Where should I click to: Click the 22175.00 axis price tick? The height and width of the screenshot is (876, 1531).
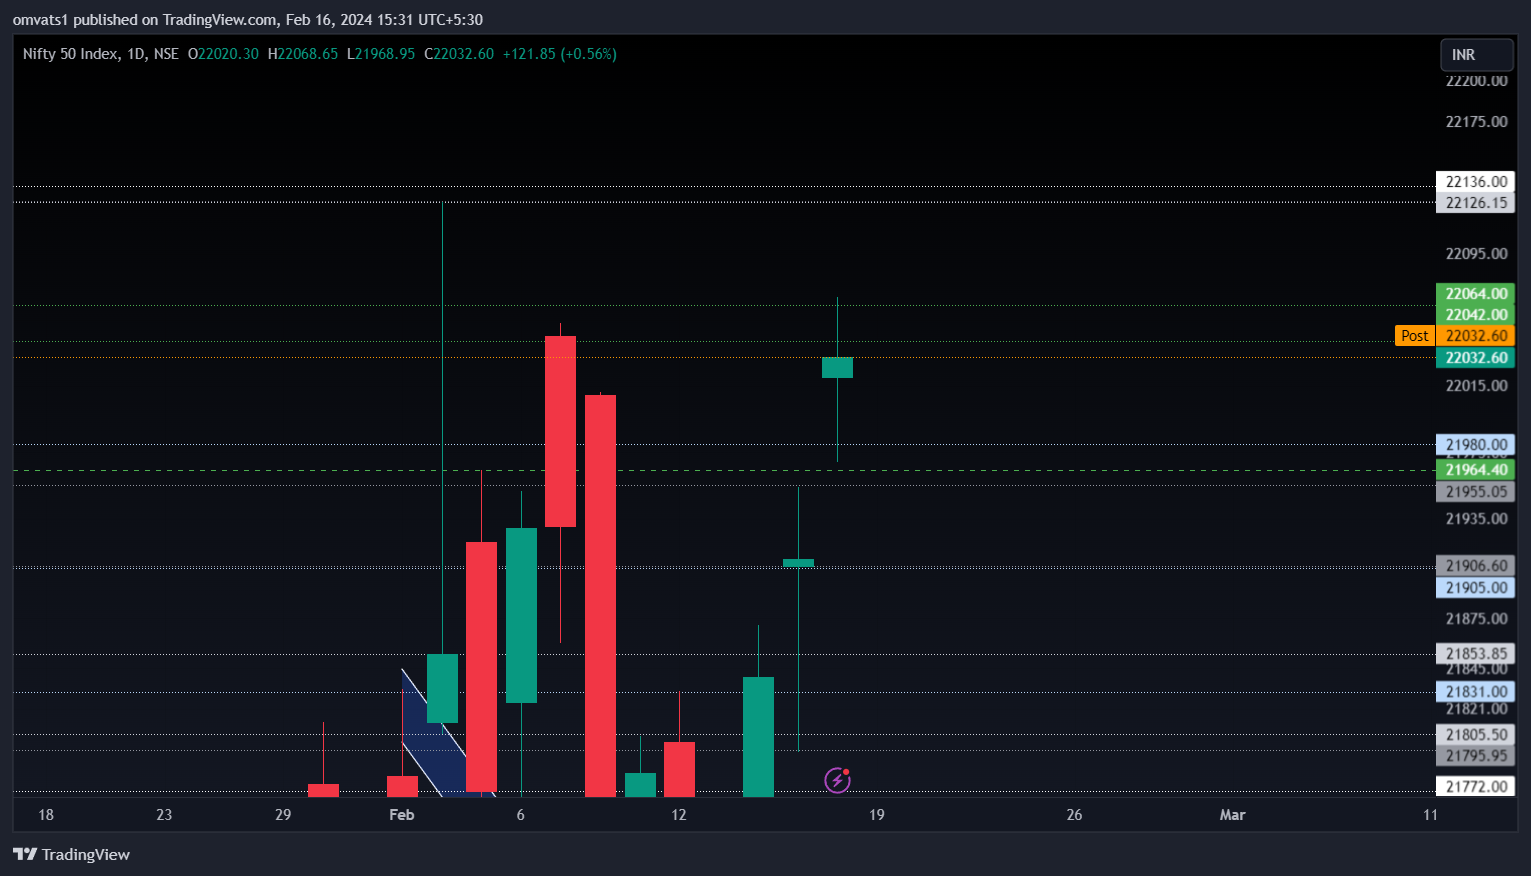[x=1476, y=122]
